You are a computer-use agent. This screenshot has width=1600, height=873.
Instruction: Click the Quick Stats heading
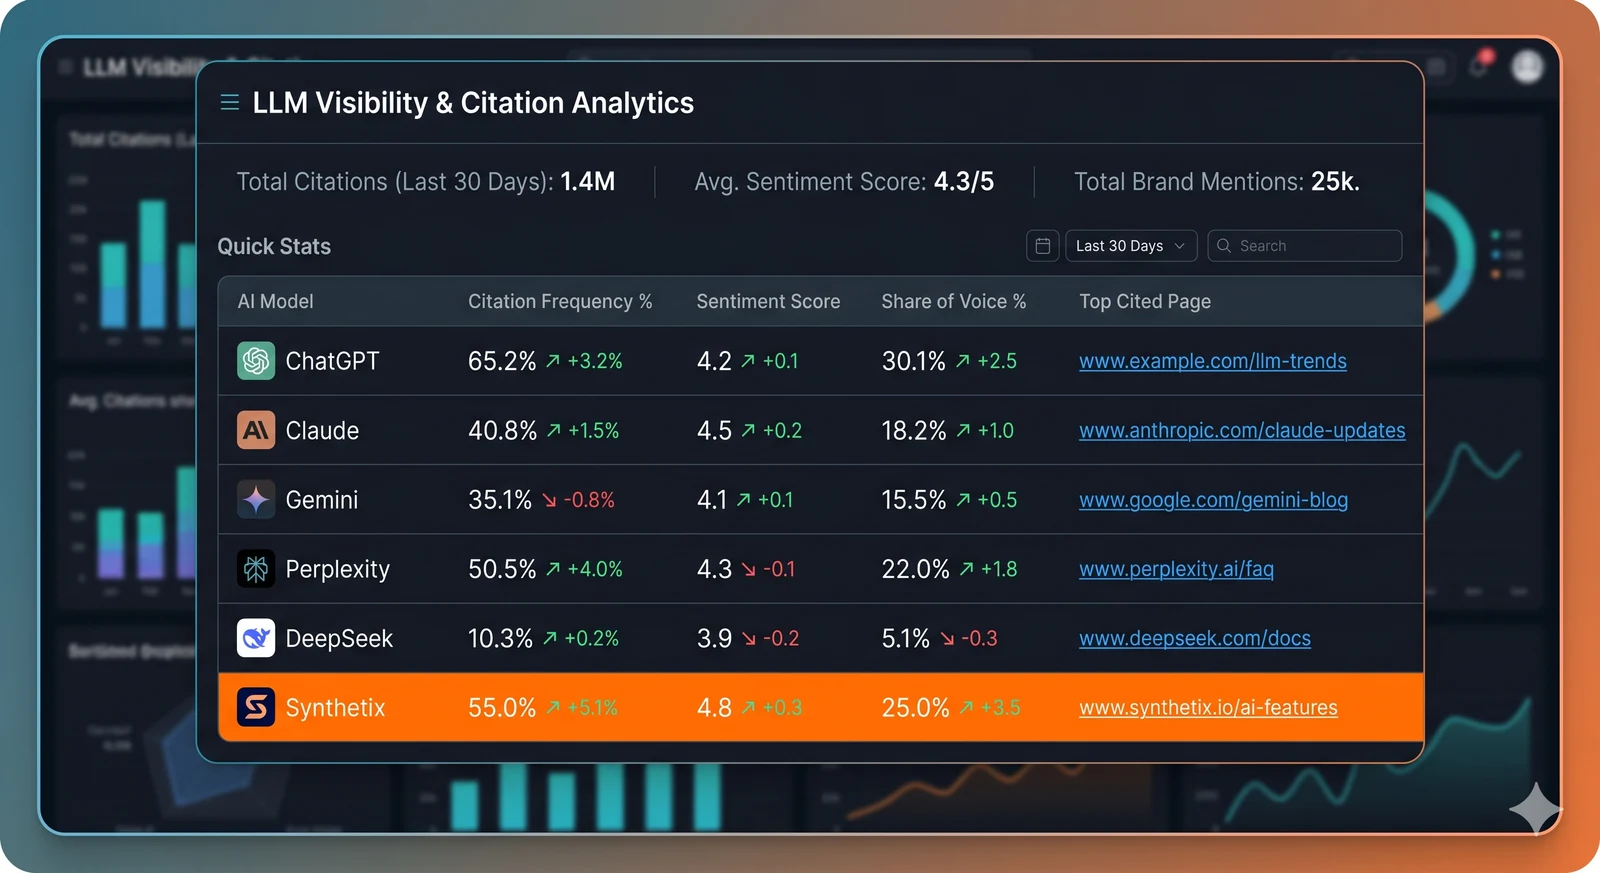(x=274, y=246)
